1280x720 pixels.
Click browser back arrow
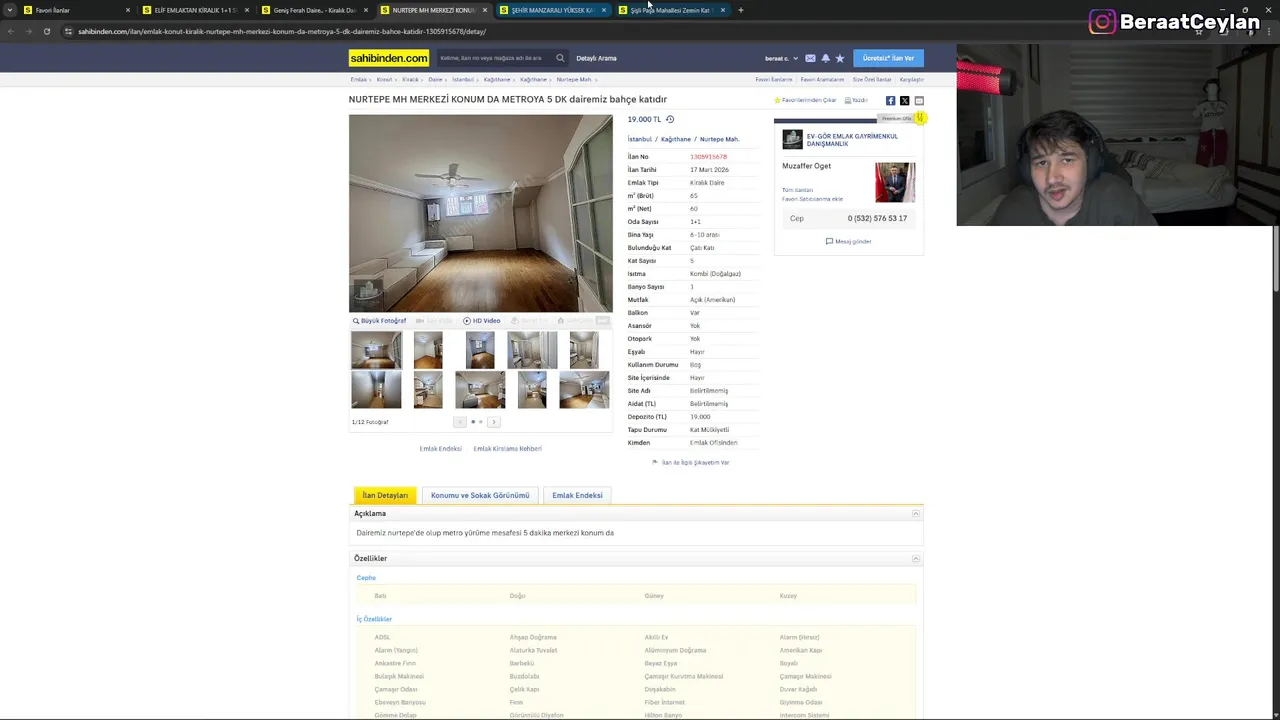click(10, 31)
